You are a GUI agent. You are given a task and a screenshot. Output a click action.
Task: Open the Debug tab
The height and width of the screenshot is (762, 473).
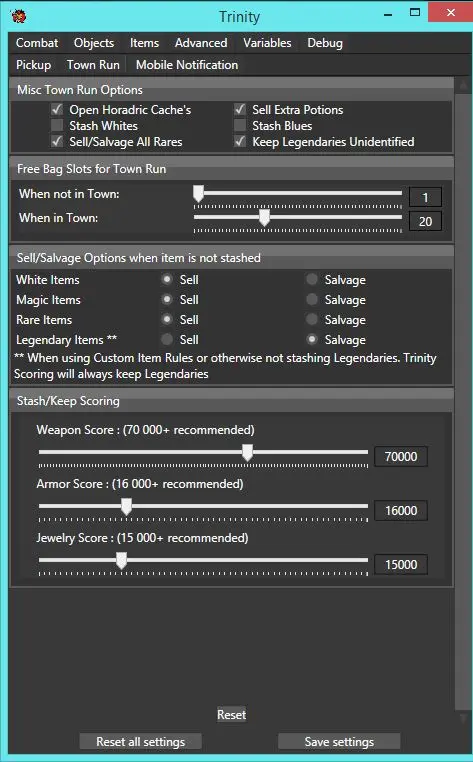325,43
